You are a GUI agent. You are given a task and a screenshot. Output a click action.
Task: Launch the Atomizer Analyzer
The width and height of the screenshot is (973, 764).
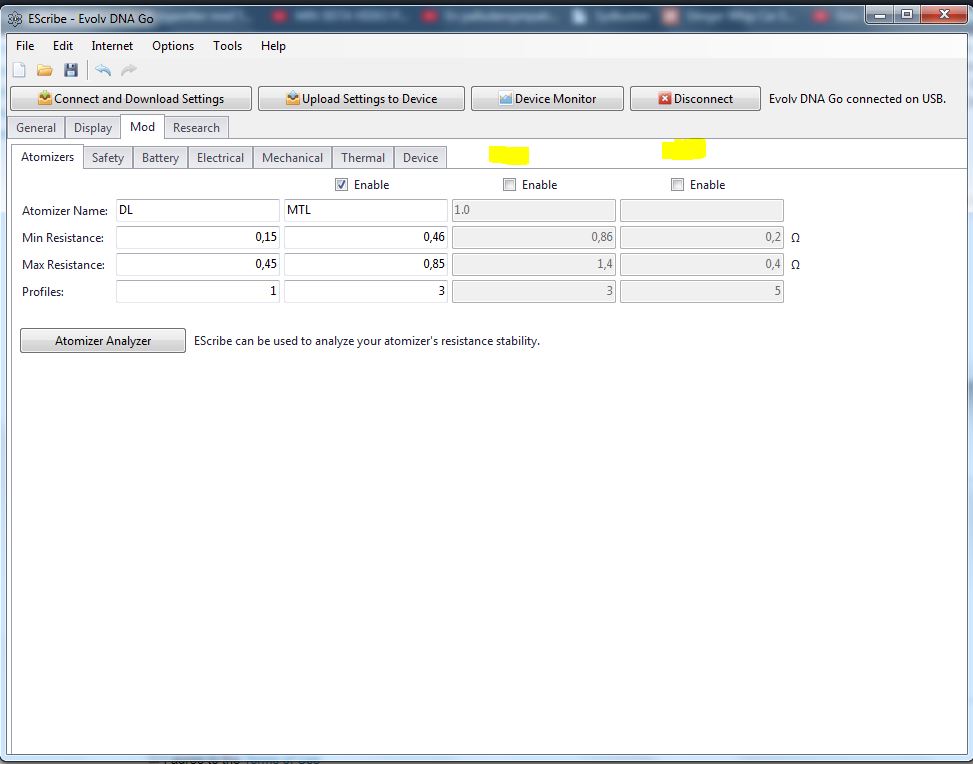point(103,341)
